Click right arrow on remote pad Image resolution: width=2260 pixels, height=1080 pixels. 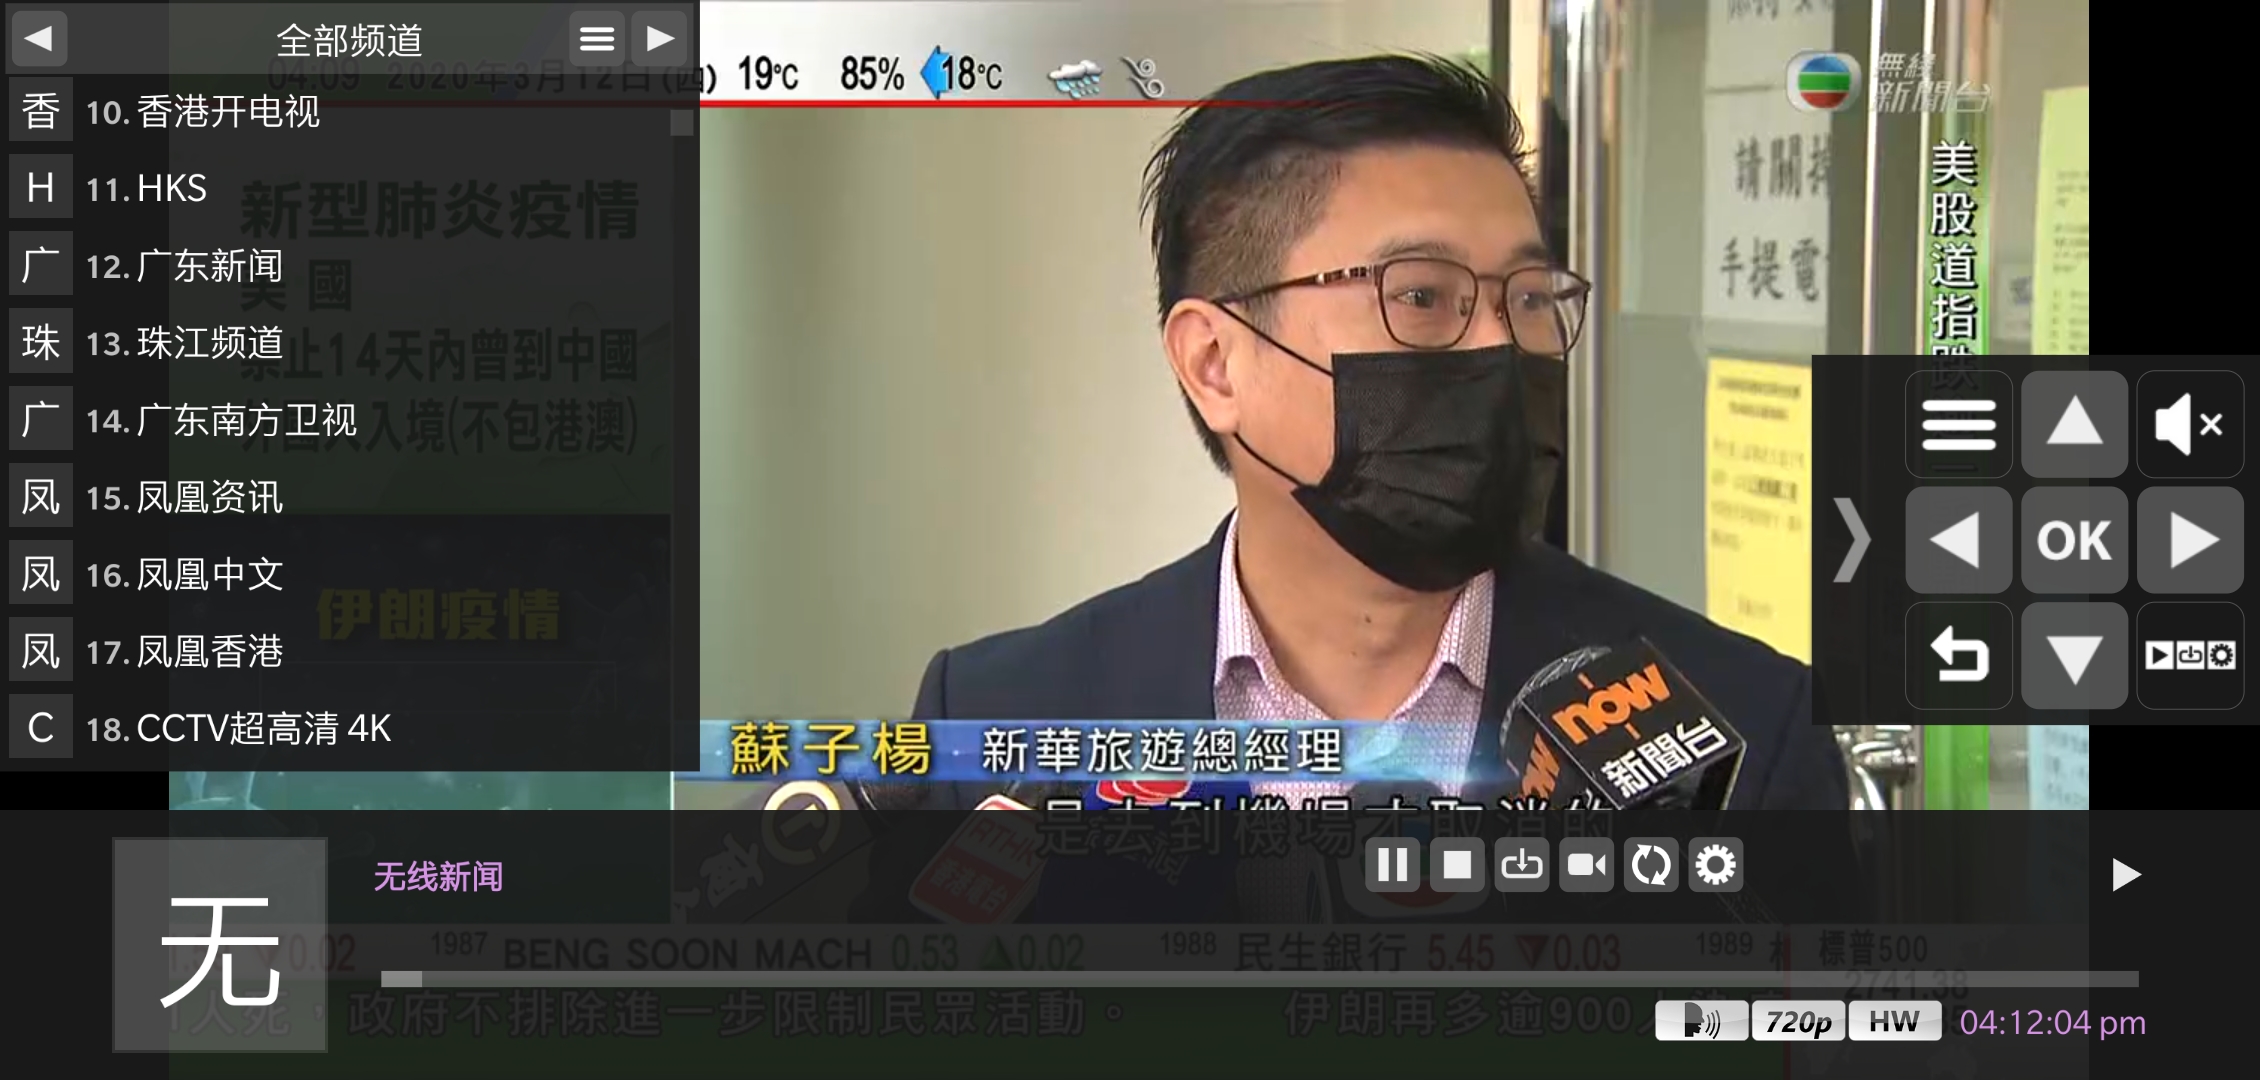click(x=2190, y=540)
